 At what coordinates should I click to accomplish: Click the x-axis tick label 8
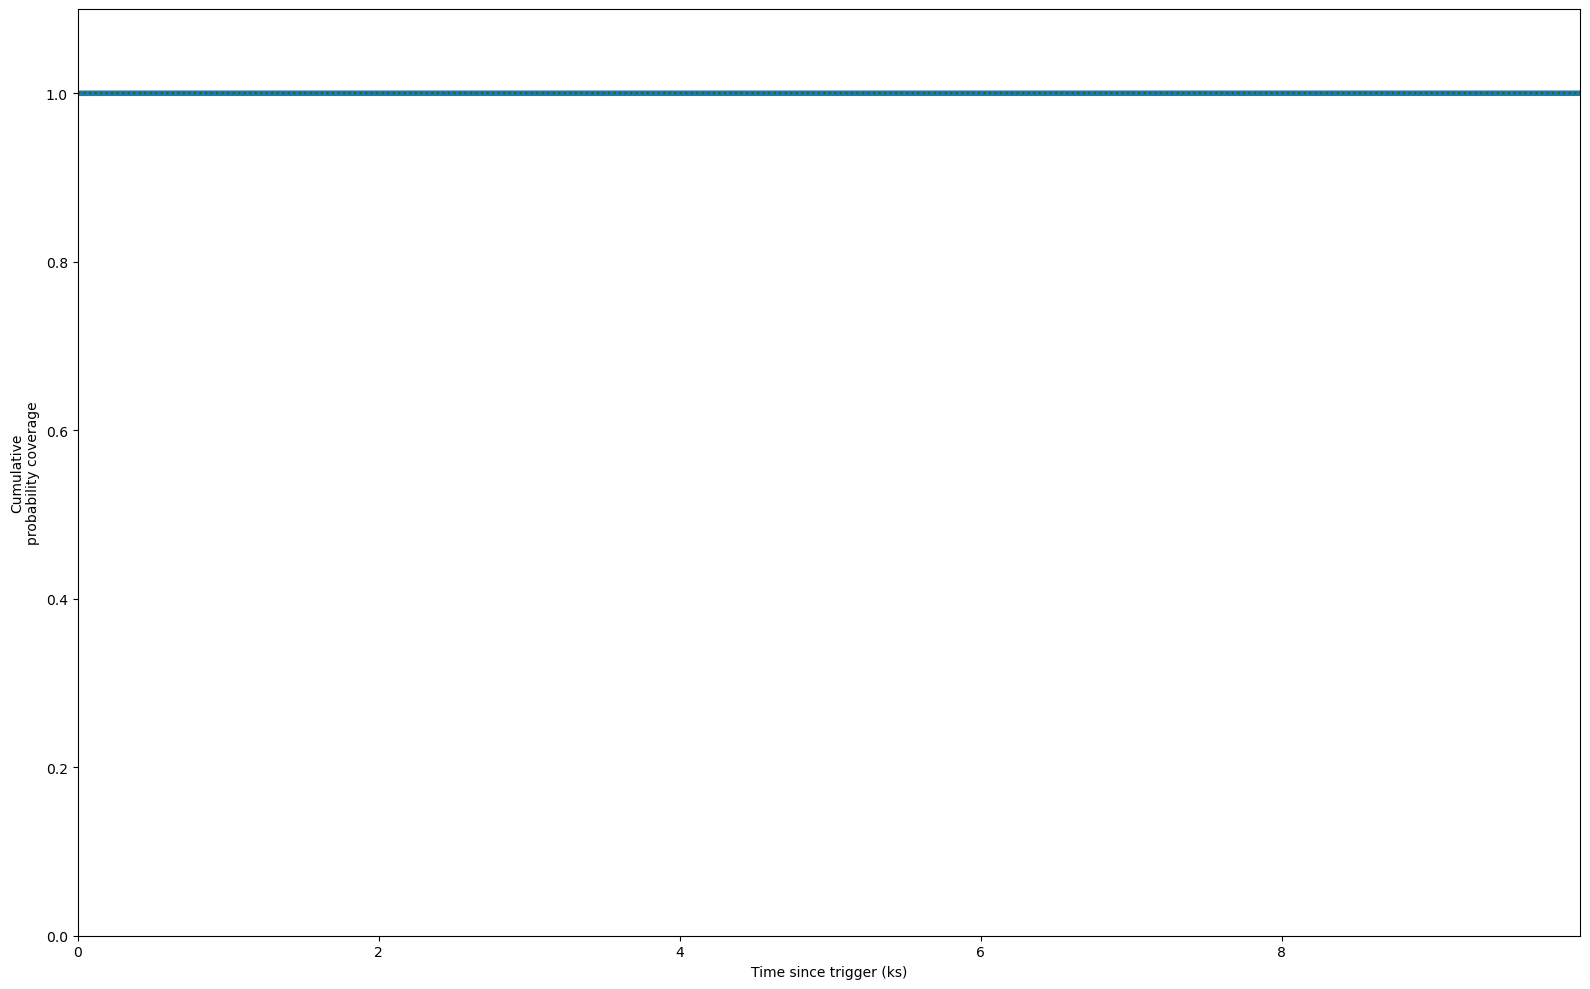[x=1282, y=953]
